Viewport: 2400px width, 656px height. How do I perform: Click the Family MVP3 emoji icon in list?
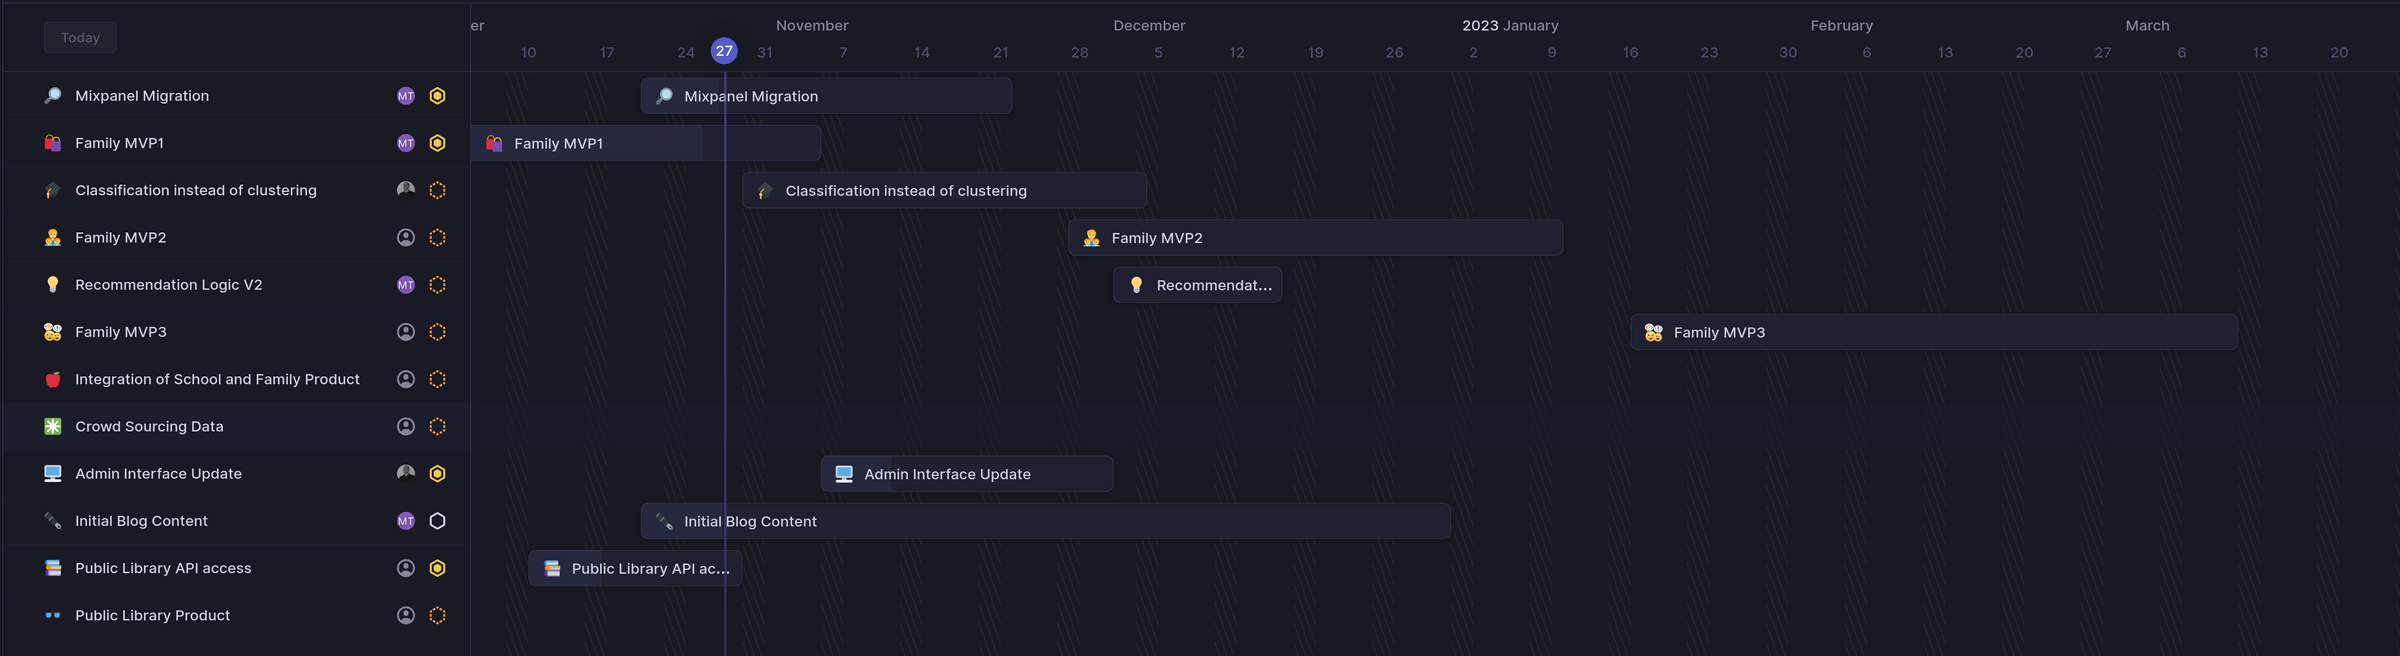pos(53,332)
